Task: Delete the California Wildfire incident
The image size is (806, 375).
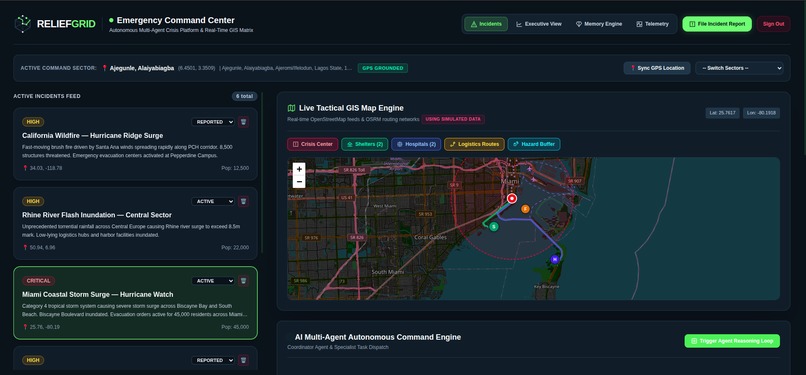Action: pos(243,122)
